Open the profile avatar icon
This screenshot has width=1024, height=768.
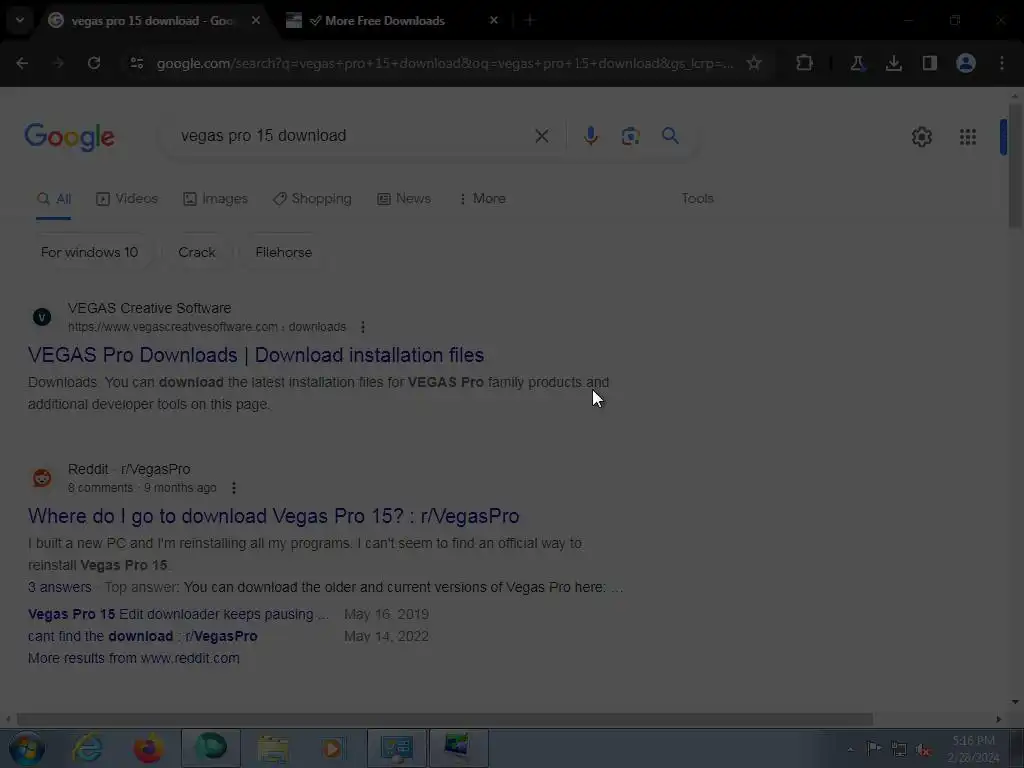[x=966, y=63]
